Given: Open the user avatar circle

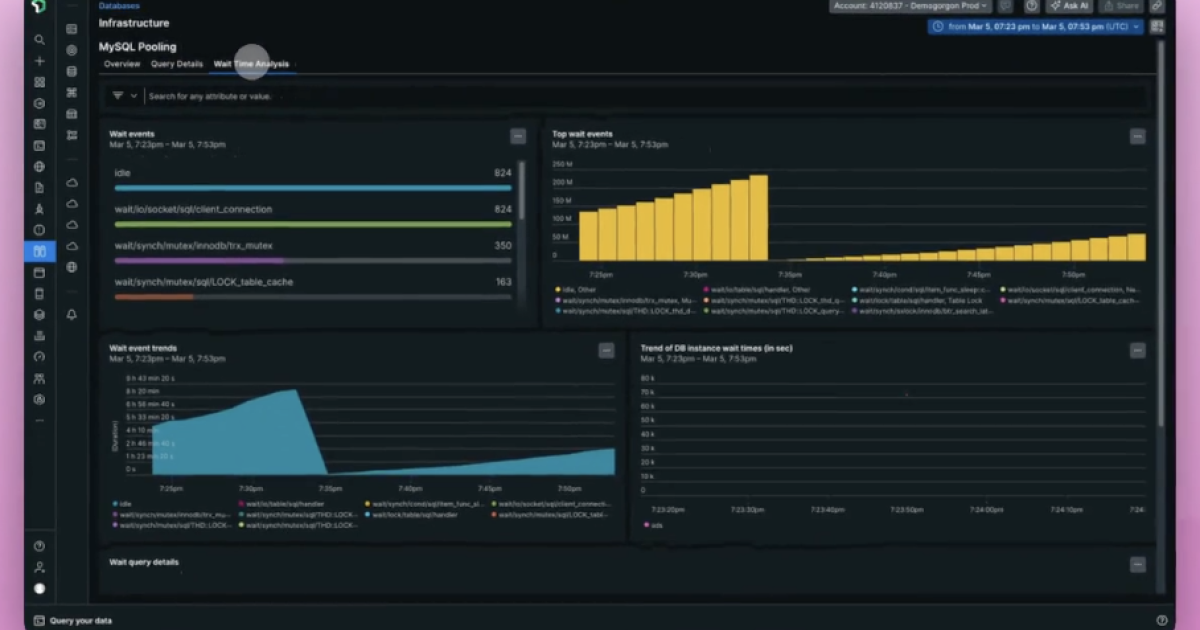Looking at the screenshot, I should coord(40,588).
